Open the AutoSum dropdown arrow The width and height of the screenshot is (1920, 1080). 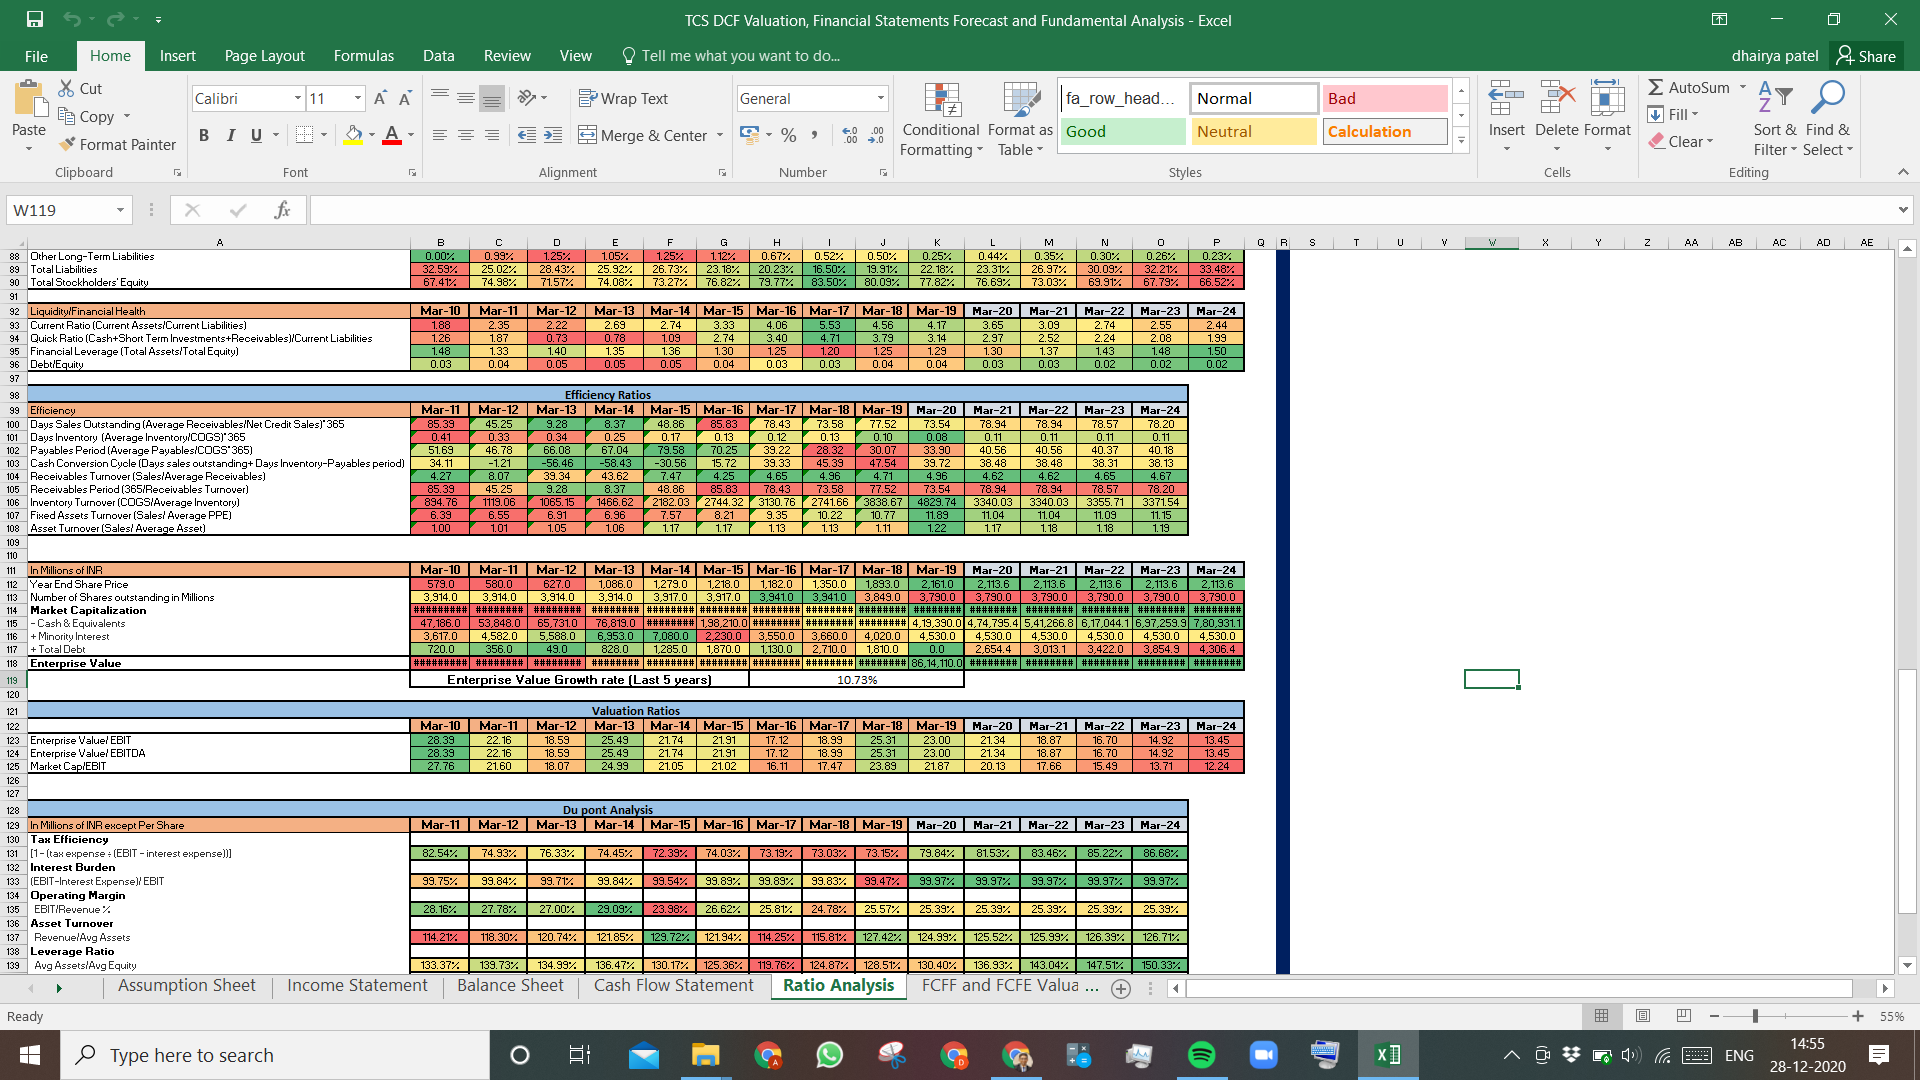click(1742, 88)
